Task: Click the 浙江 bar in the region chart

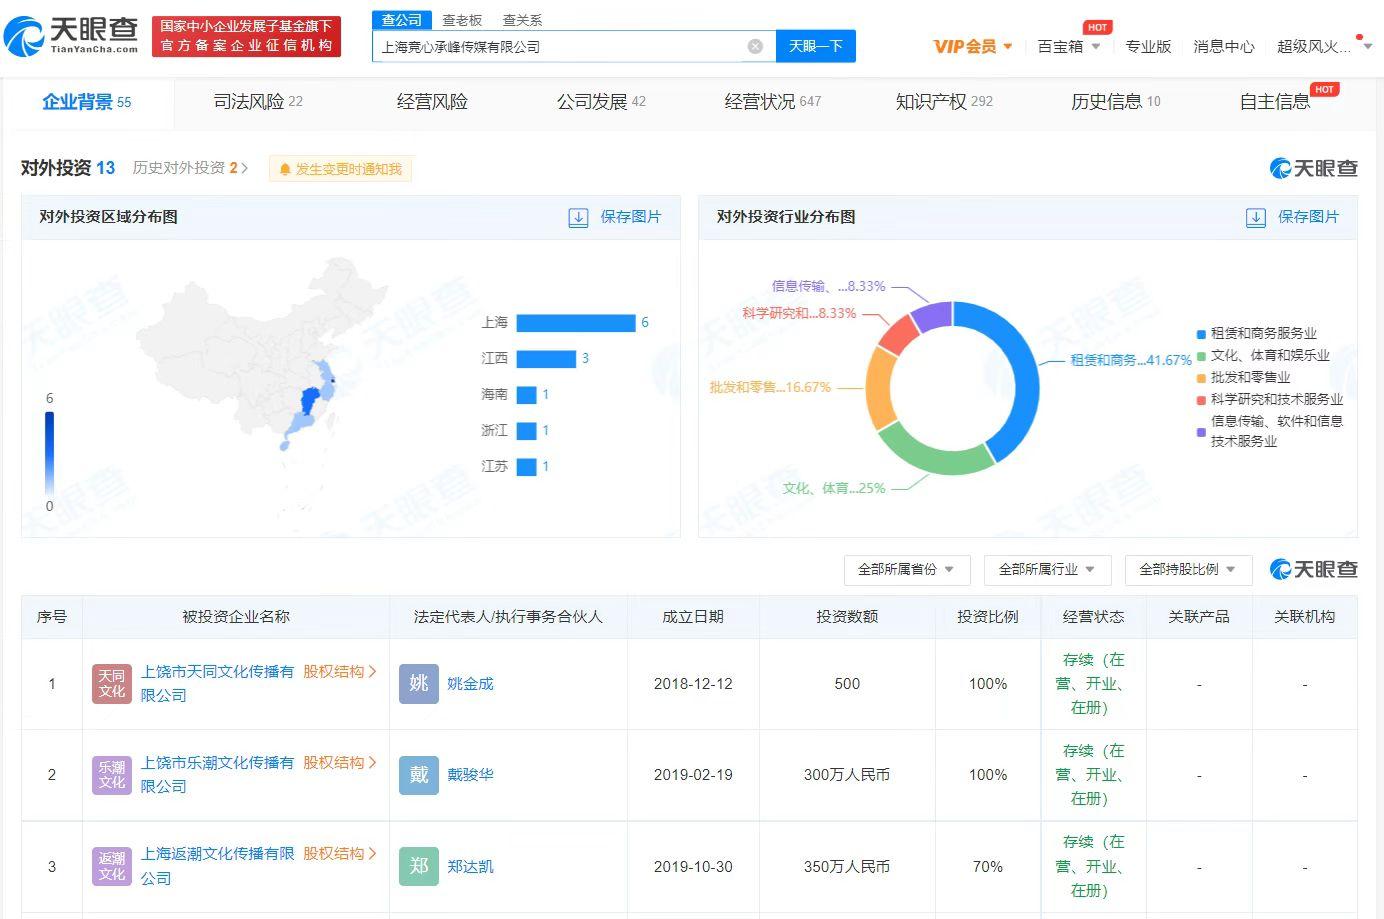Action: coord(527,430)
